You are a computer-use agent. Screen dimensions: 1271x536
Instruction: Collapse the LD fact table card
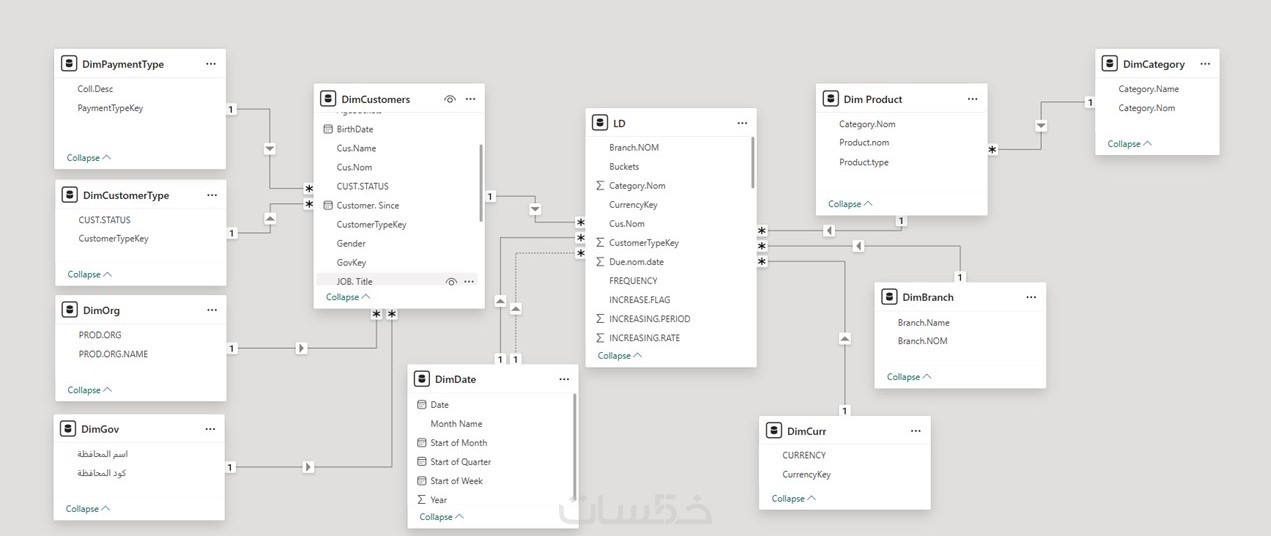point(619,356)
